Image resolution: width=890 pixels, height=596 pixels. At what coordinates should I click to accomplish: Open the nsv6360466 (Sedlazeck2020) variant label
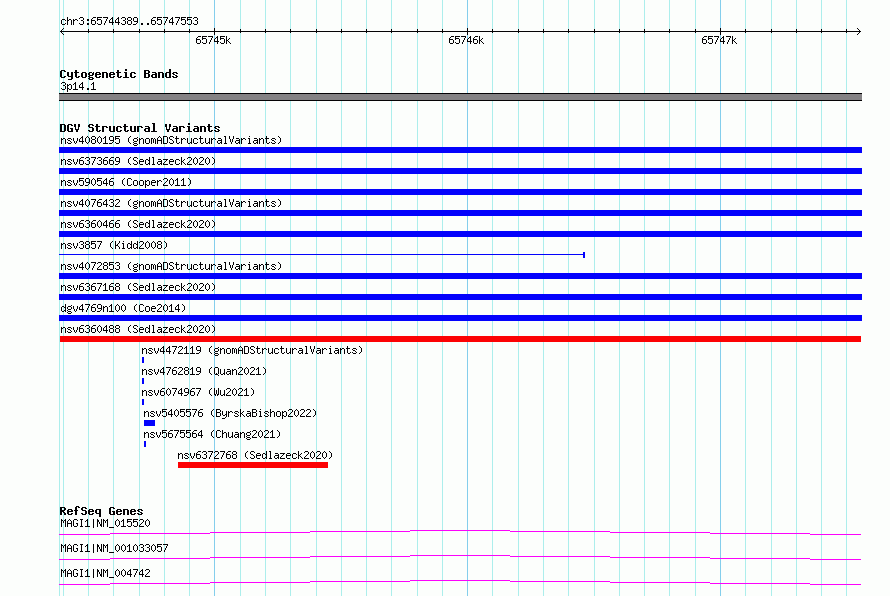(138, 224)
